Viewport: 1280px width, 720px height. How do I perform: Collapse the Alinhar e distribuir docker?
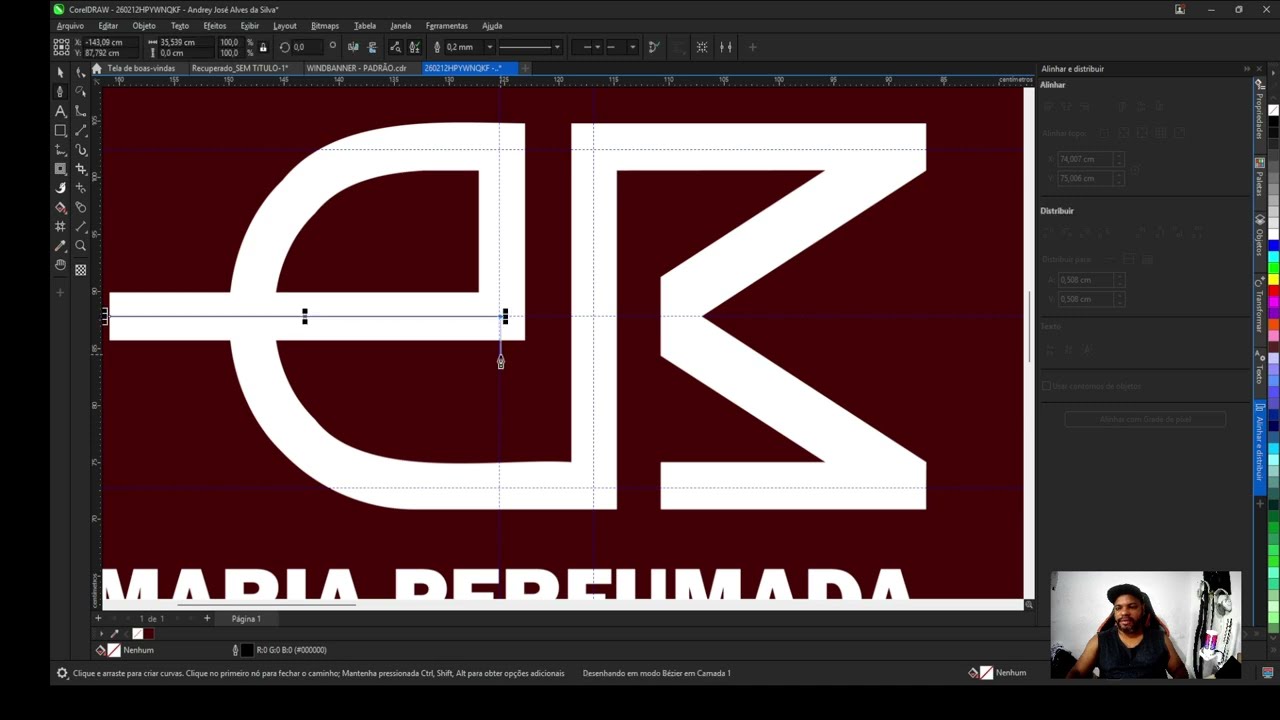point(1247,69)
